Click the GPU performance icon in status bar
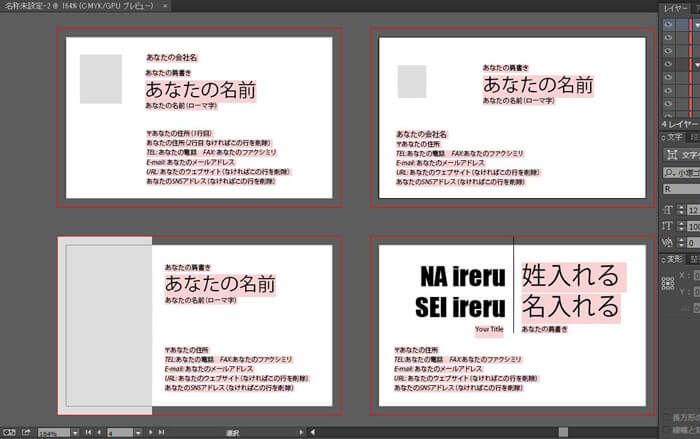The image size is (700, 439). 9,432
